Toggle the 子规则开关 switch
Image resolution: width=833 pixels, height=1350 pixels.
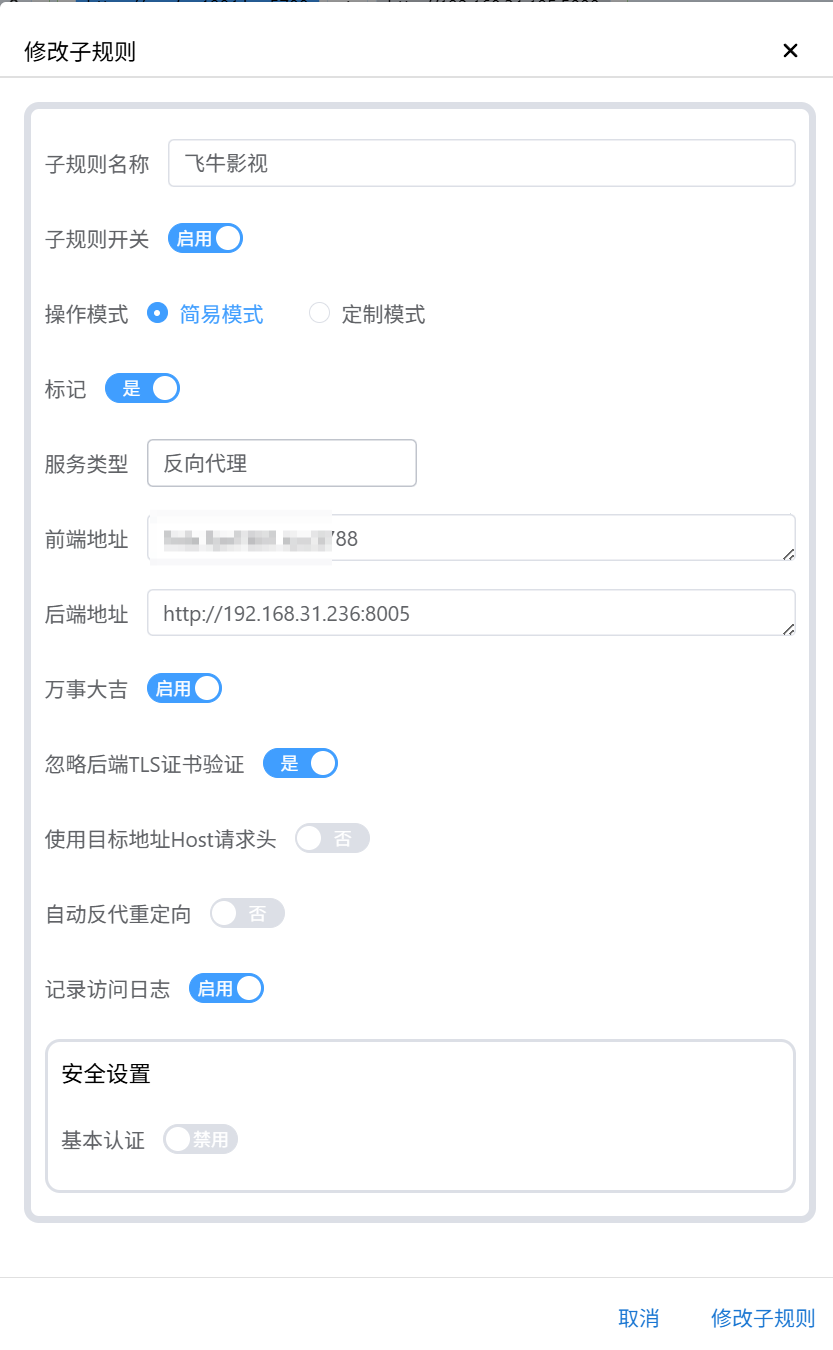[x=205, y=239]
